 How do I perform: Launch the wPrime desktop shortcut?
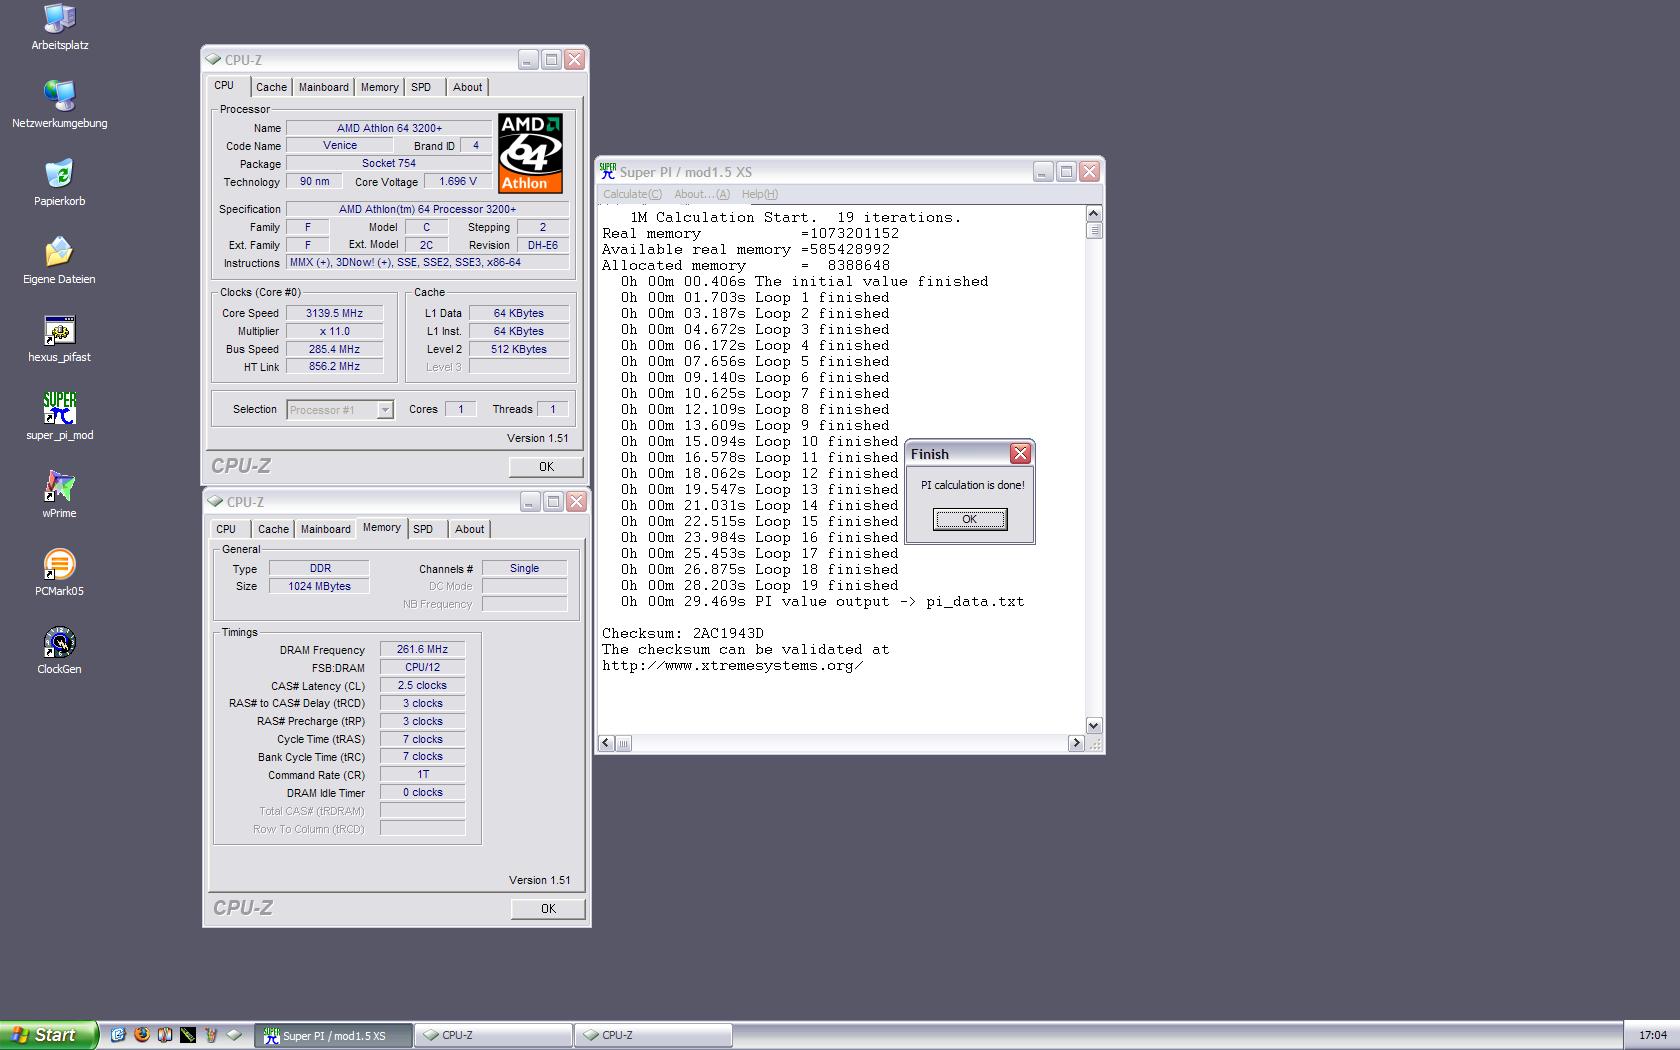(60, 494)
